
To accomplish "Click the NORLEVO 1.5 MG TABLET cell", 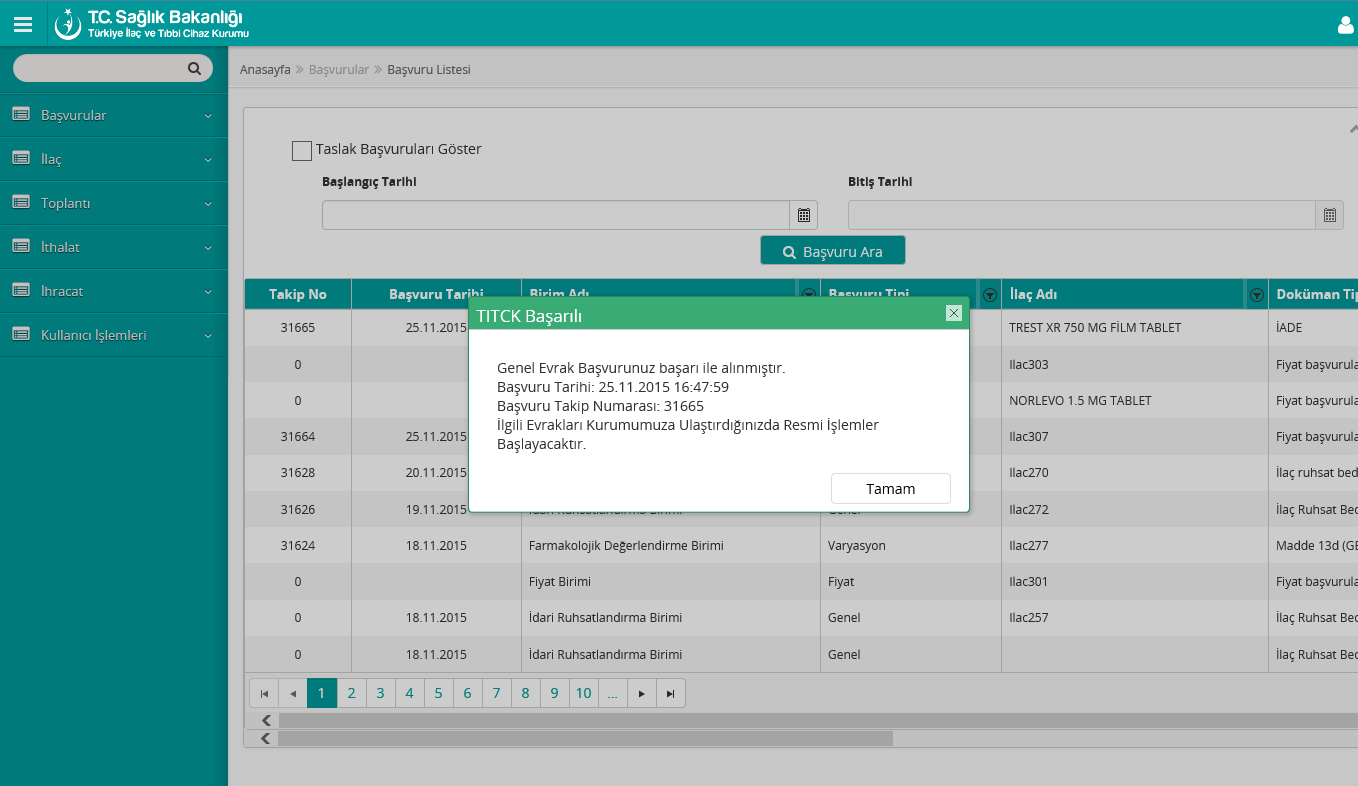I will [x=1134, y=400].
